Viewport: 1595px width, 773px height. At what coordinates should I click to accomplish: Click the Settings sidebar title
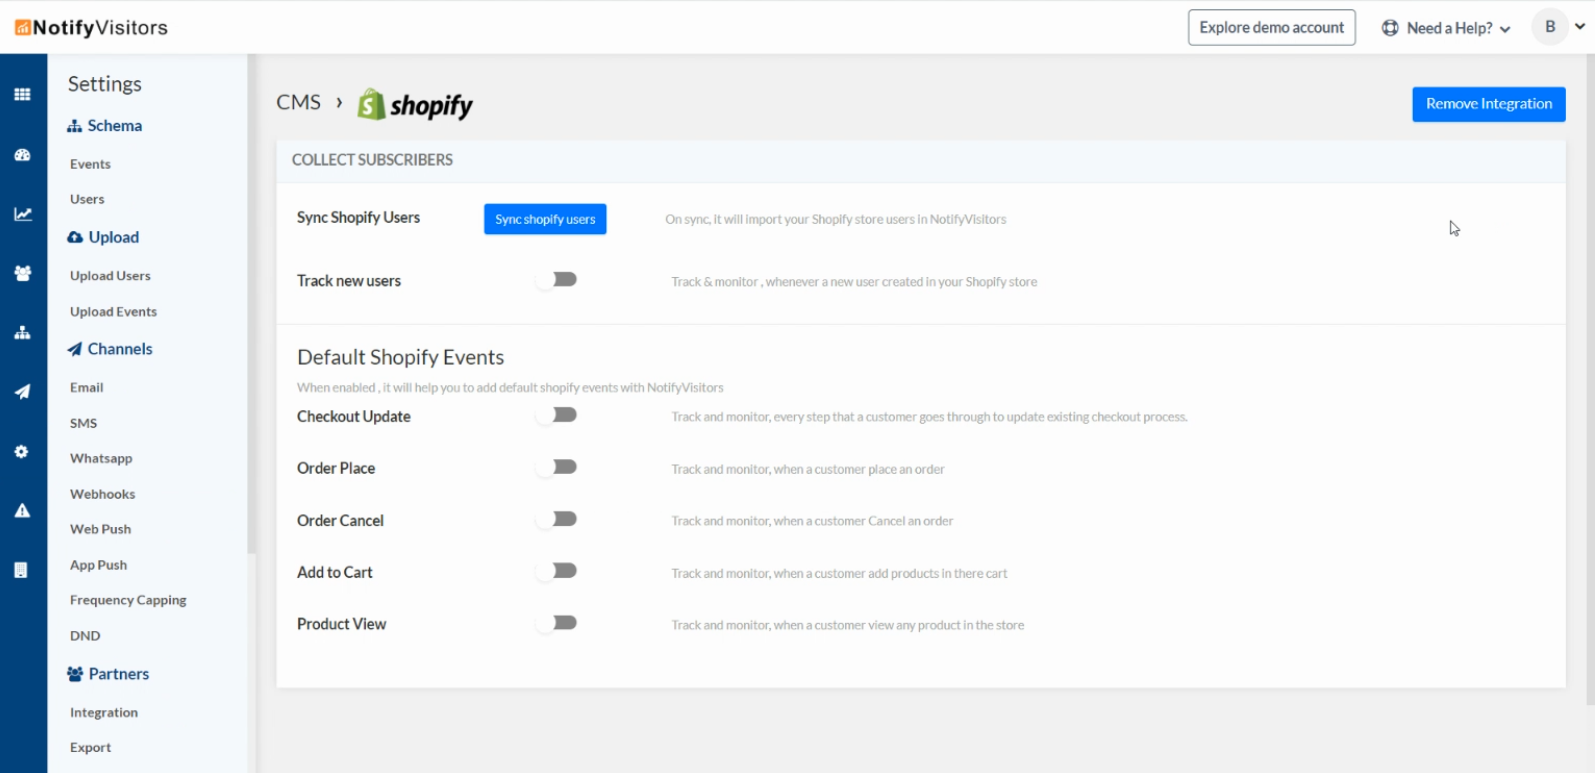pos(104,84)
